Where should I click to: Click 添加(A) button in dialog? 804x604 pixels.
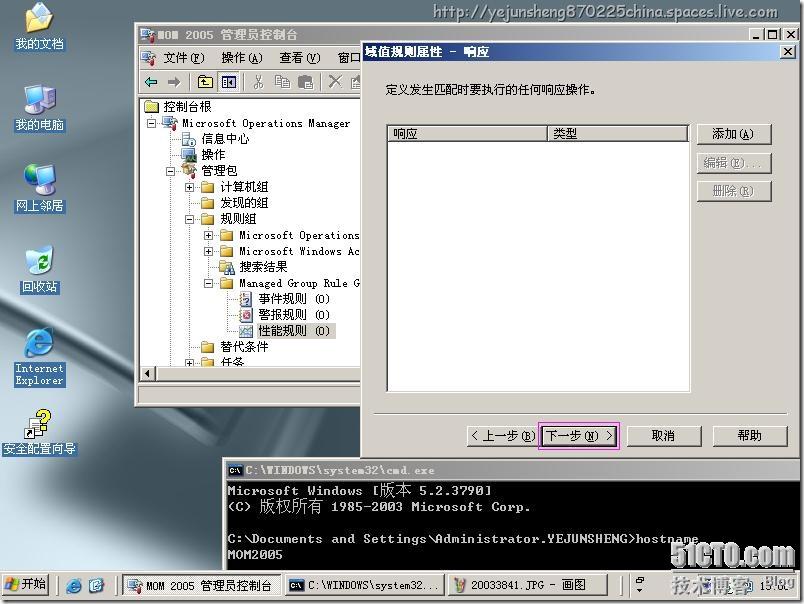click(733, 134)
